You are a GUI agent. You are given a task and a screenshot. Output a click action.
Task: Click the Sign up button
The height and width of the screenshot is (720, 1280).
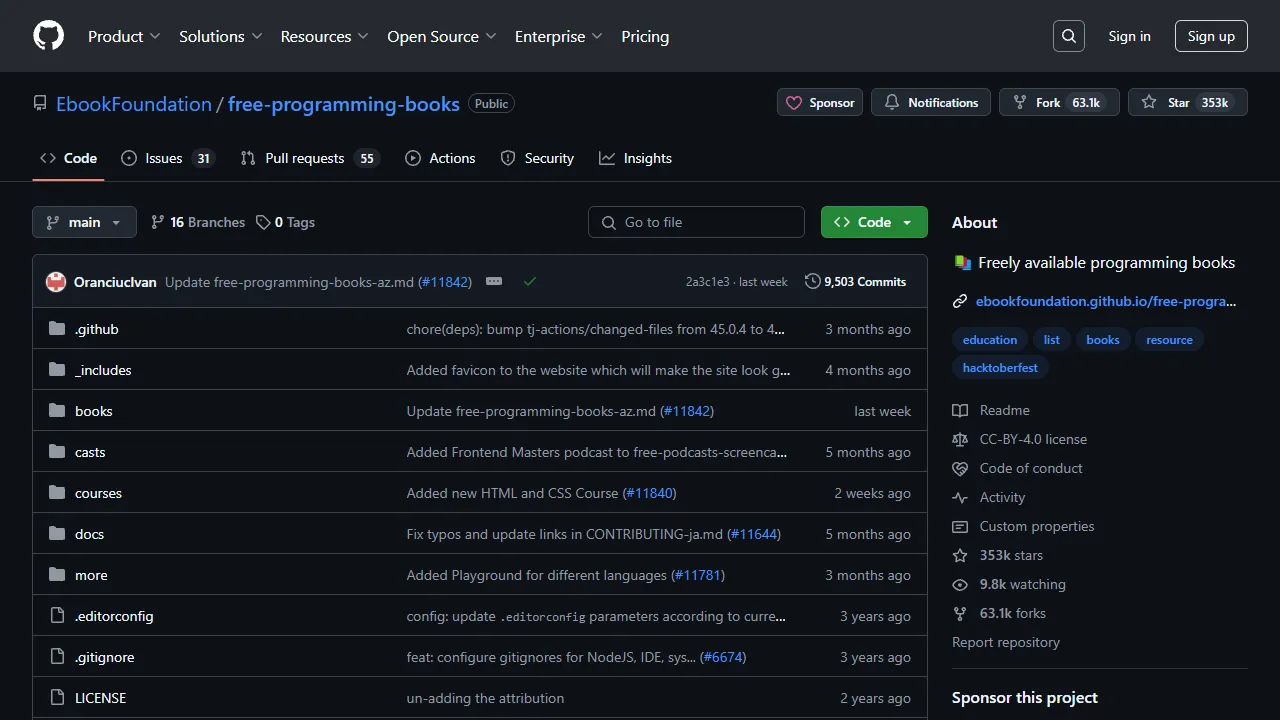1211,36
